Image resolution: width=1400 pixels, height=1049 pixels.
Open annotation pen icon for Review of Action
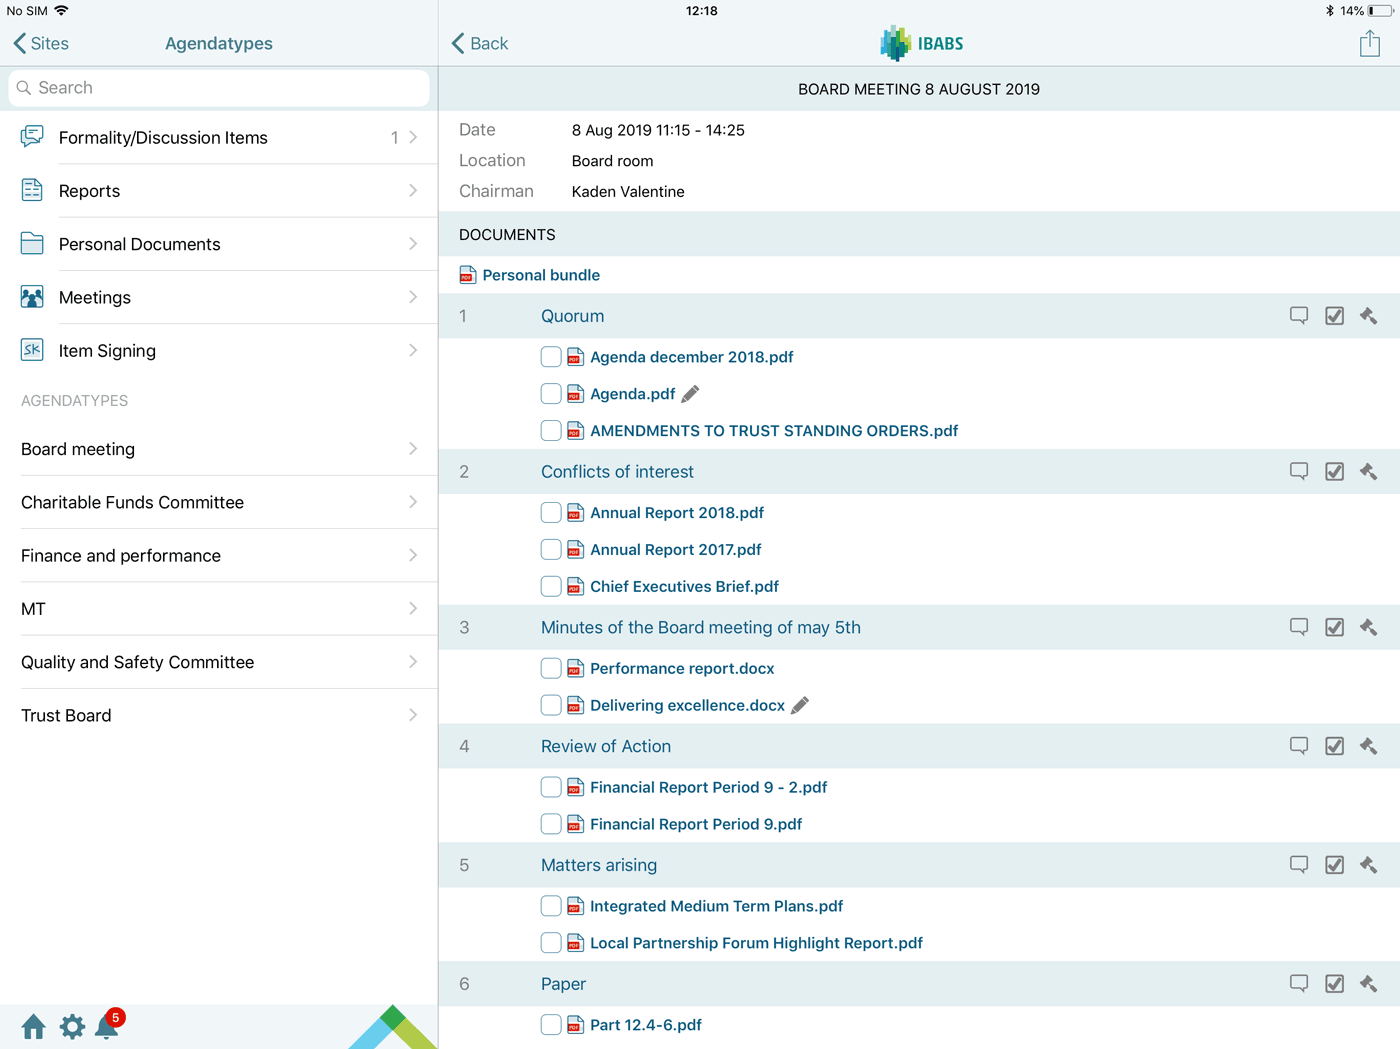1368,746
